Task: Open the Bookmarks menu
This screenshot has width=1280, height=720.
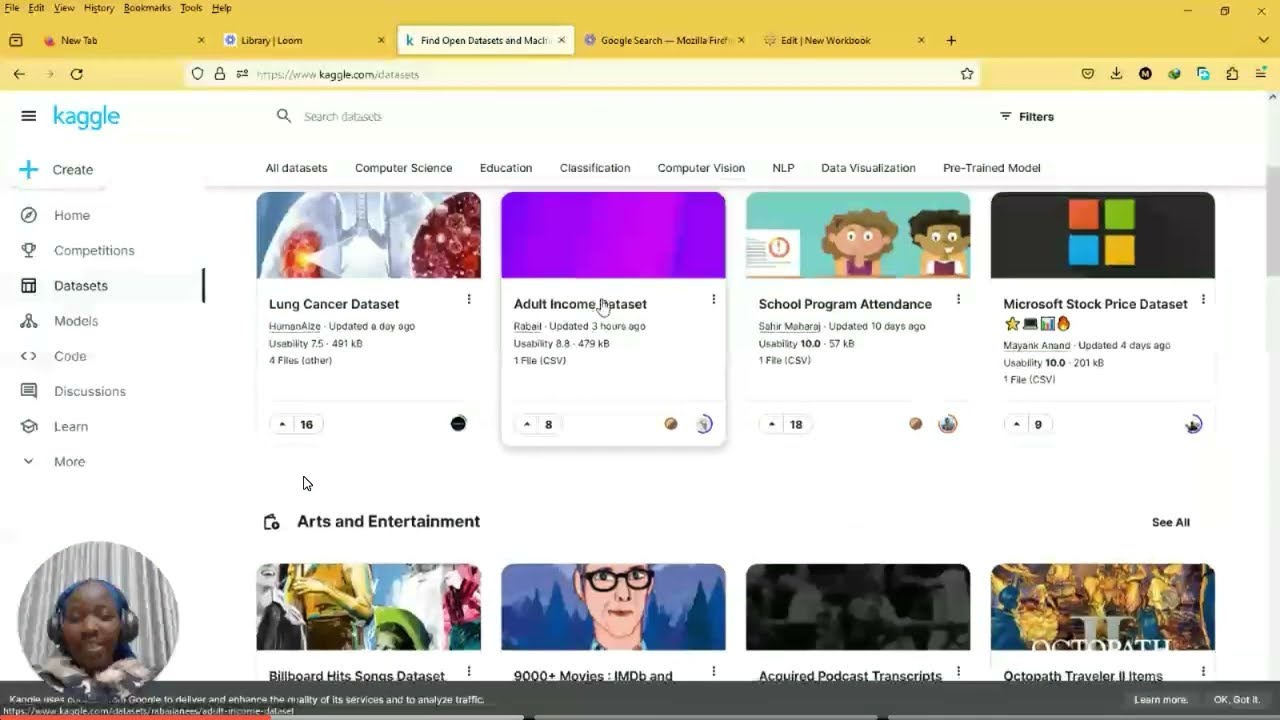Action: coord(147,8)
